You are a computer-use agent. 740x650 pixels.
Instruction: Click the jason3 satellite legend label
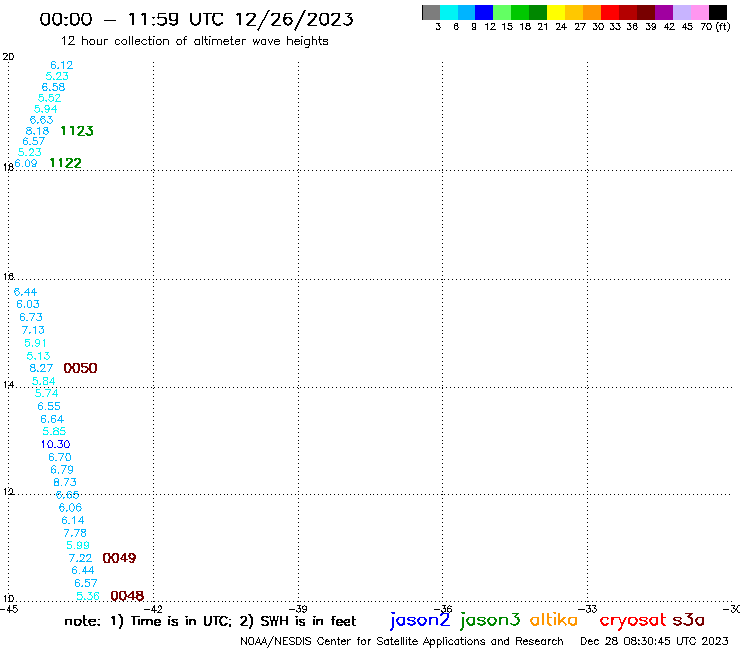click(x=490, y=620)
